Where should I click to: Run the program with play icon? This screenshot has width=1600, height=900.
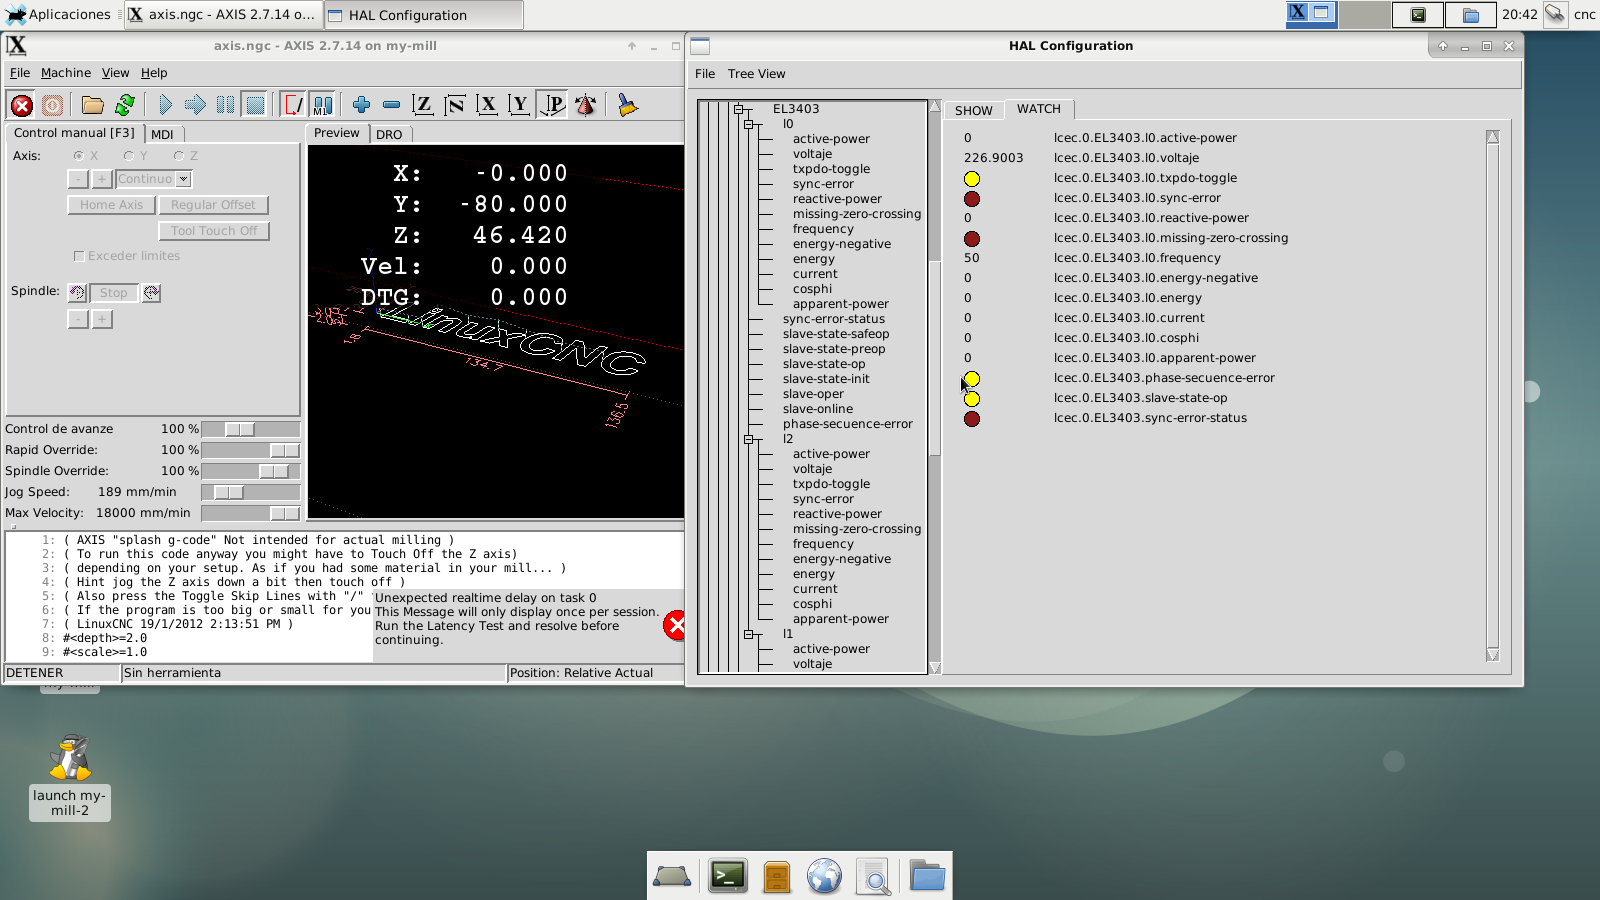165,105
